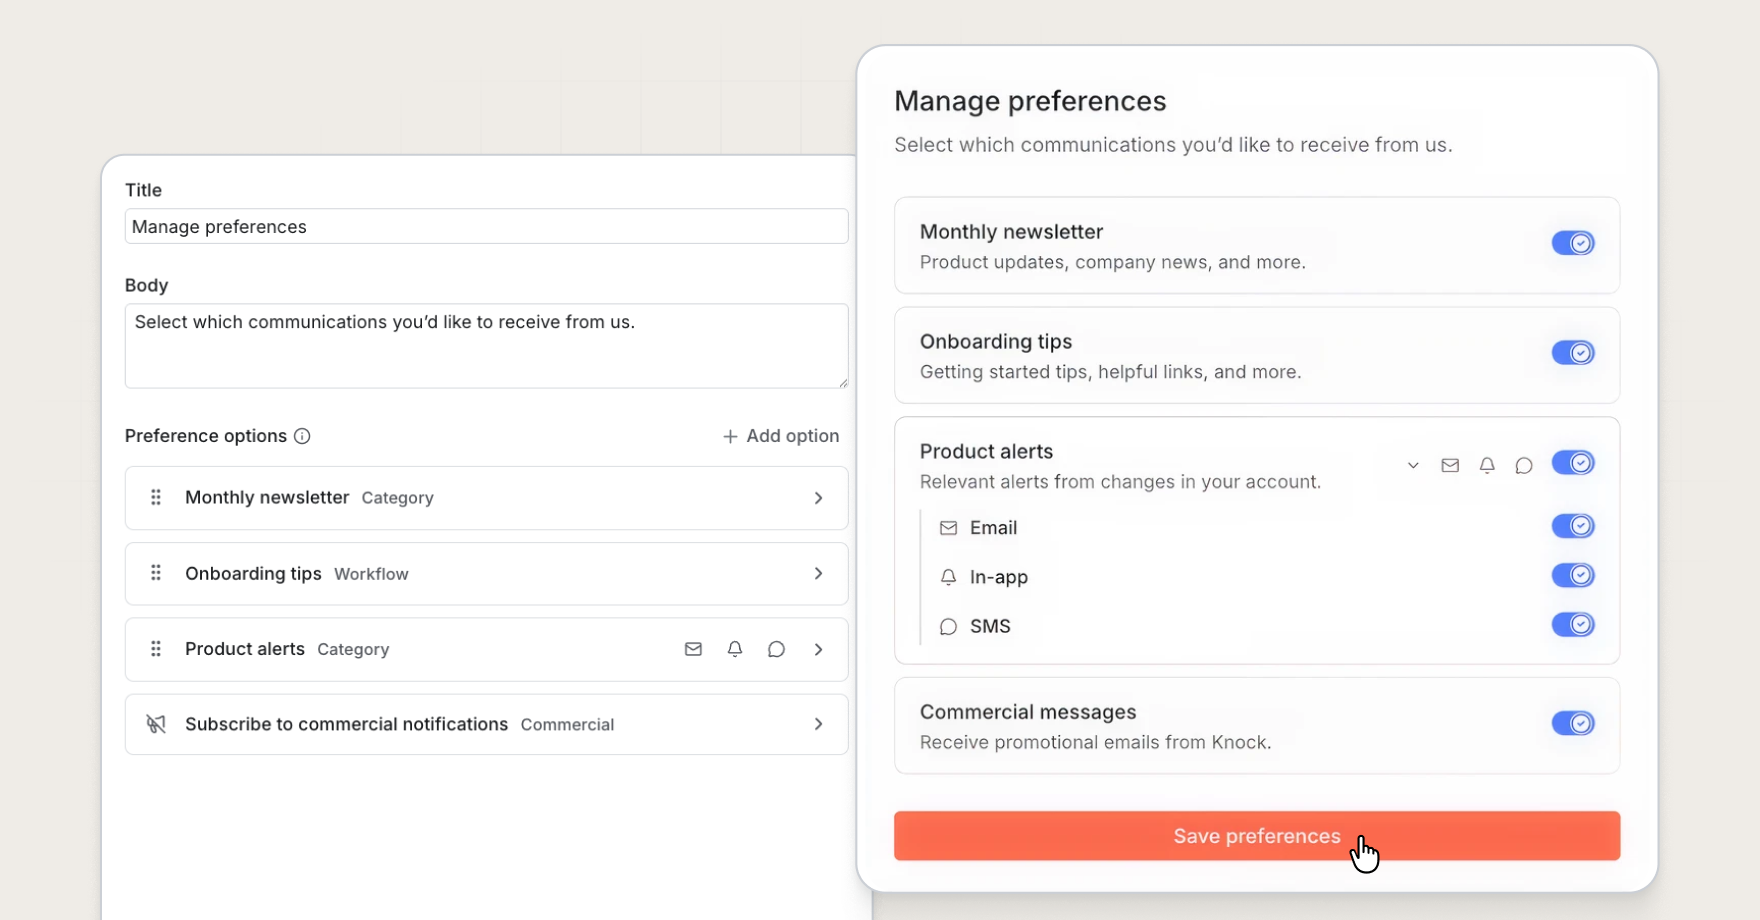
Task: Click drag handle for Onboarding tips option
Action: 156,573
